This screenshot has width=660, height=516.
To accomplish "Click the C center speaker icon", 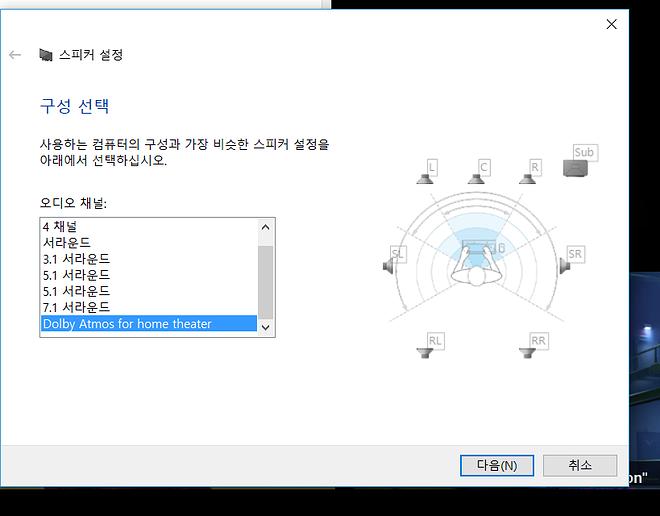I will tap(476, 179).
